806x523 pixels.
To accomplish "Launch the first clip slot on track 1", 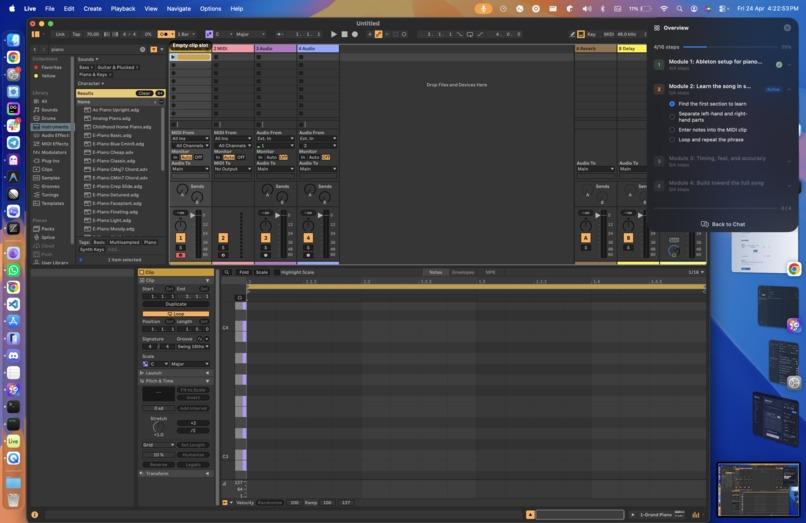I will point(173,57).
